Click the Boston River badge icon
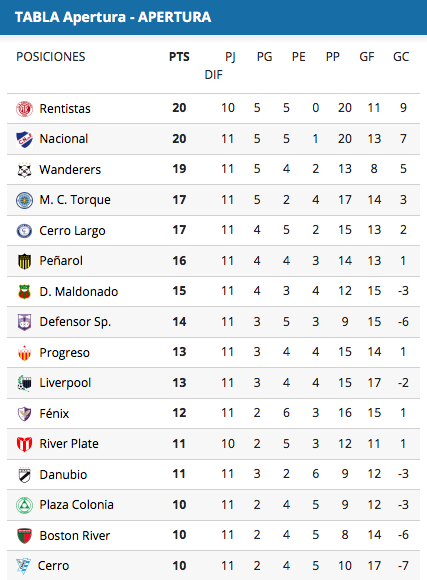 tap(24, 536)
